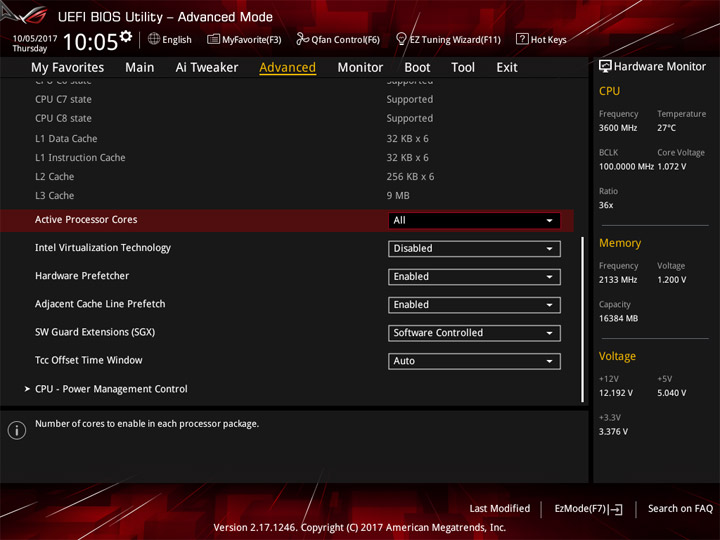Select Intel Virtualization Technology label
This screenshot has width=720, height=540.
[x=103, y=248]
